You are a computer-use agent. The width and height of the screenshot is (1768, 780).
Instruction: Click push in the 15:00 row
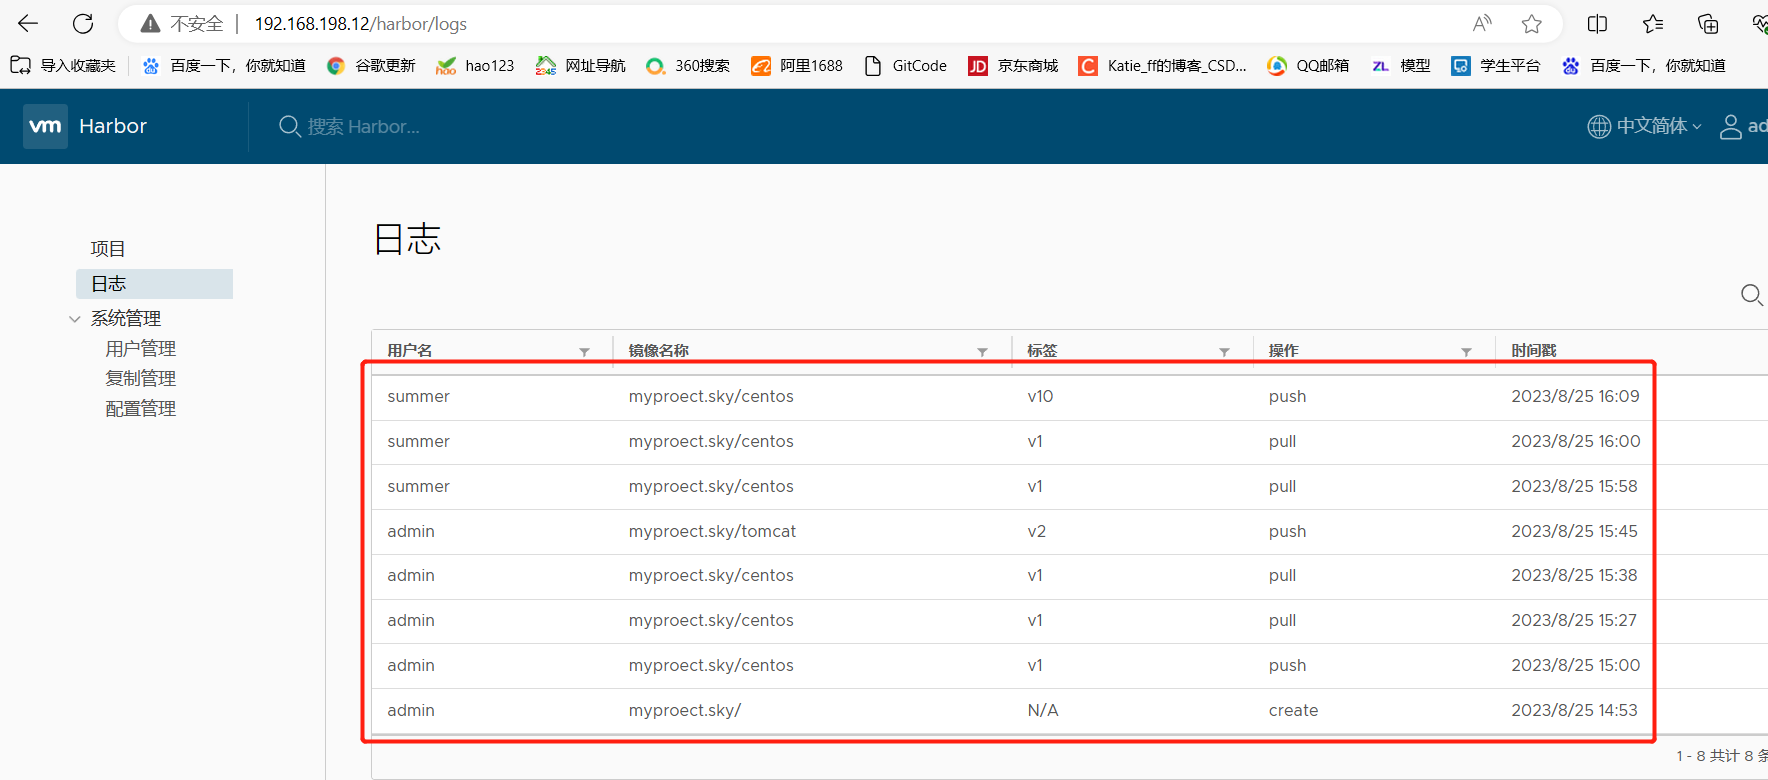(1287, 666)
